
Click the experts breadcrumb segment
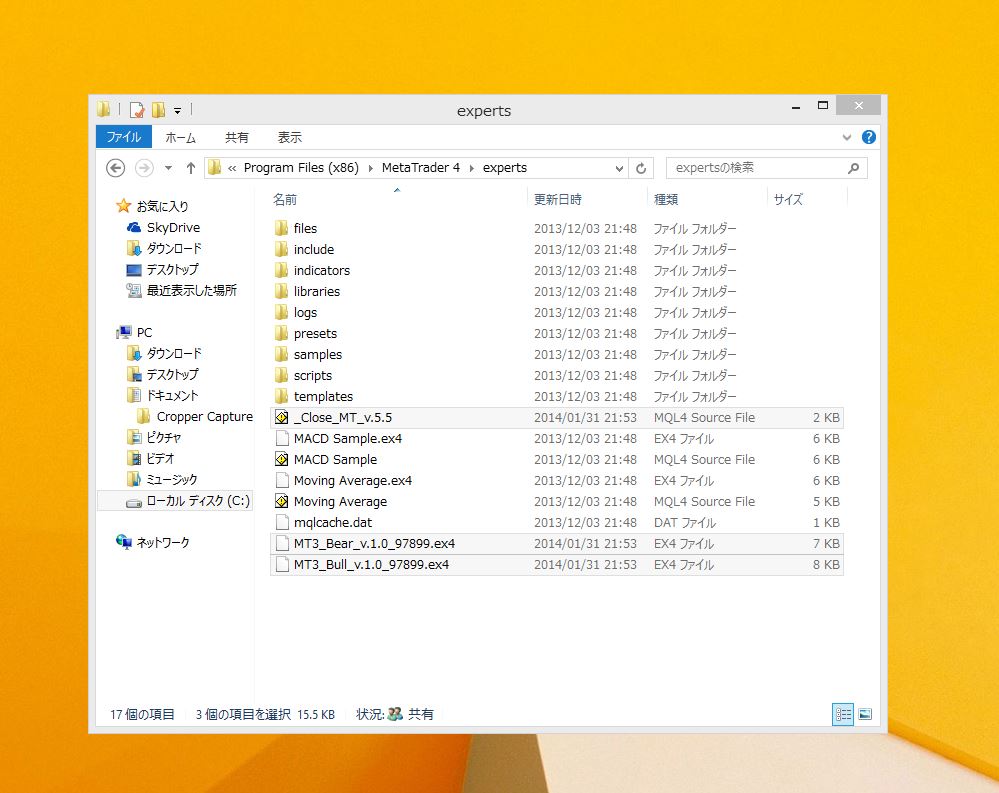coord(505,168)
